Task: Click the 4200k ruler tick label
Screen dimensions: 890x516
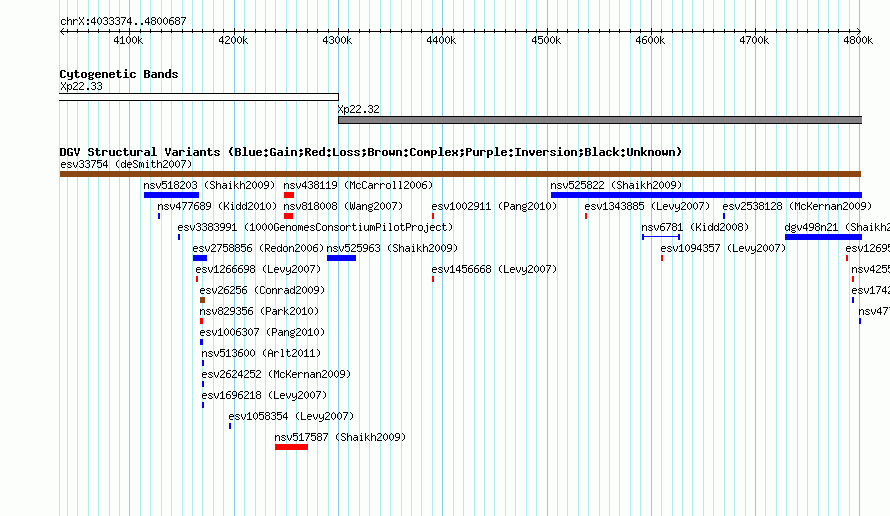Action: pos(233,40)
